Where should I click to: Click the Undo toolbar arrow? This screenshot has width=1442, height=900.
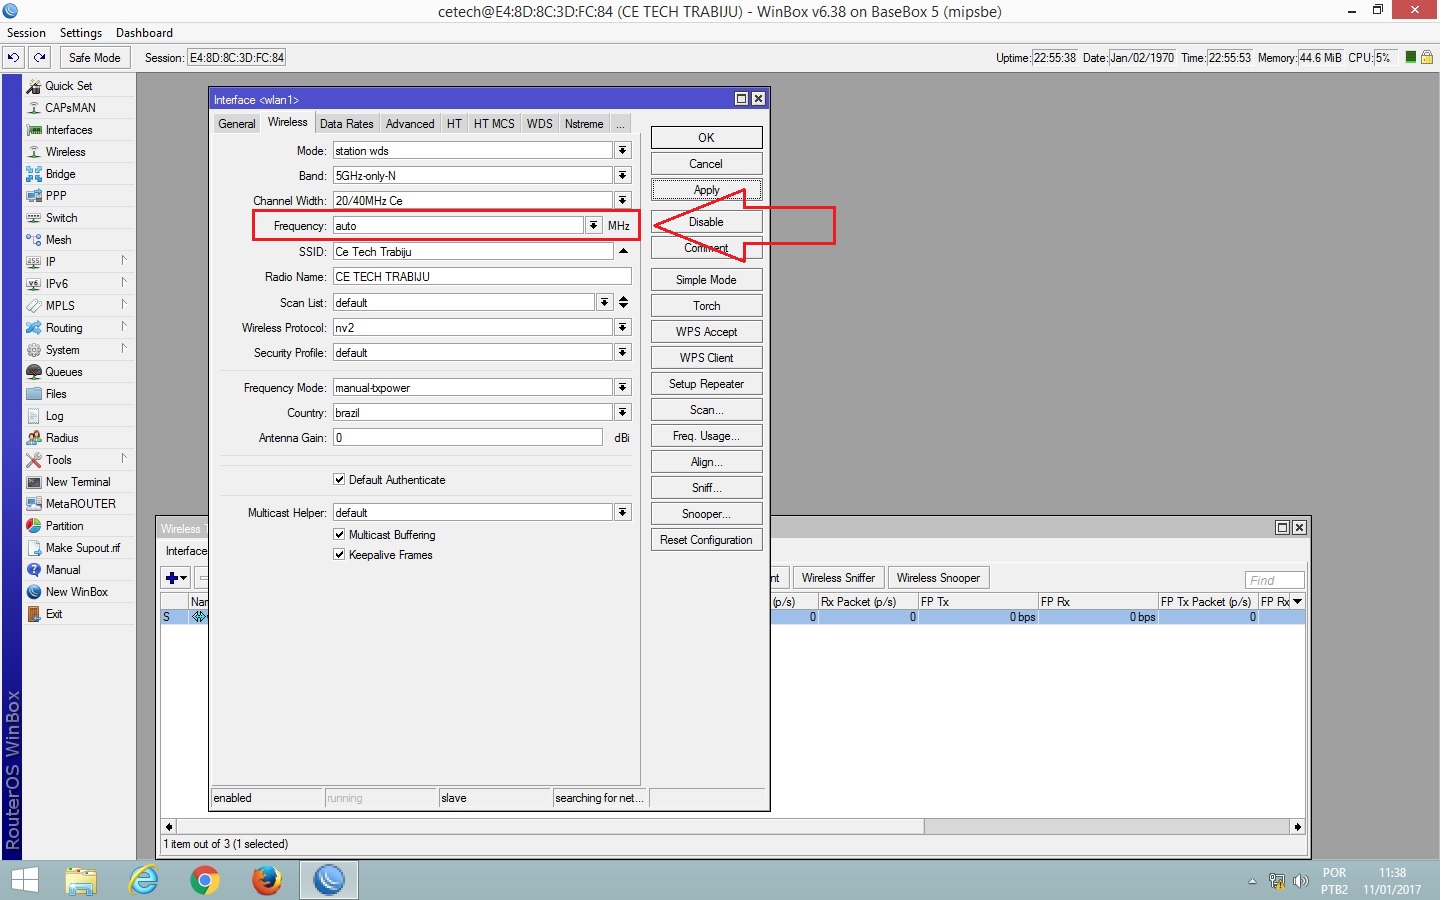pos(14,58)
